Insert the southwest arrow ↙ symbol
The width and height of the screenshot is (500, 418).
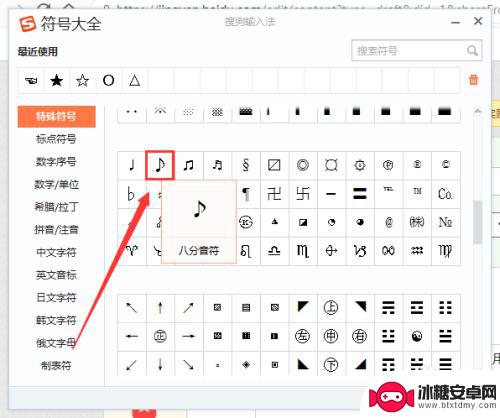point(132,364)
